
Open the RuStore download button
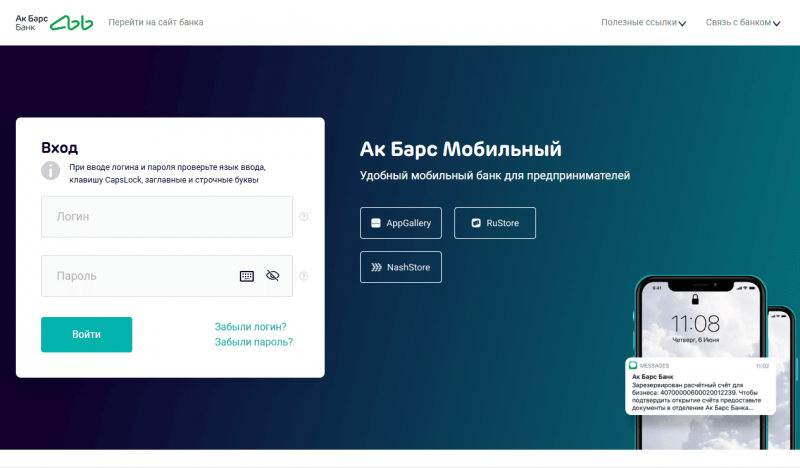pos(494,223)
